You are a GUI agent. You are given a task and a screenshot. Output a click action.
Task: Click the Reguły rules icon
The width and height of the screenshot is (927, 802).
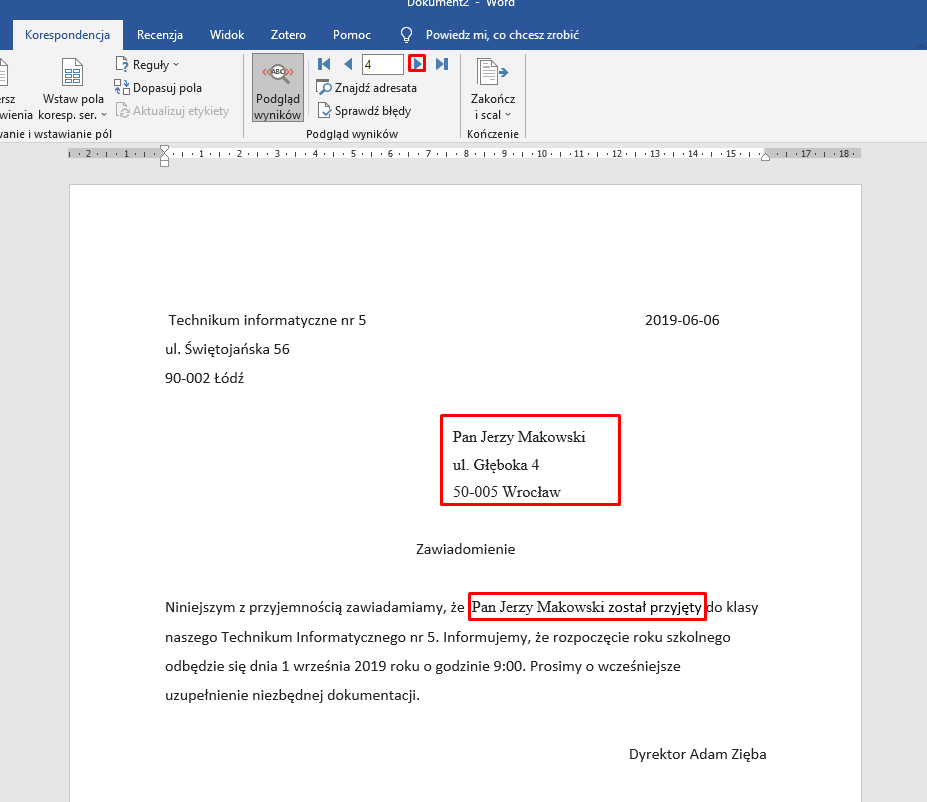pos(122,64)
